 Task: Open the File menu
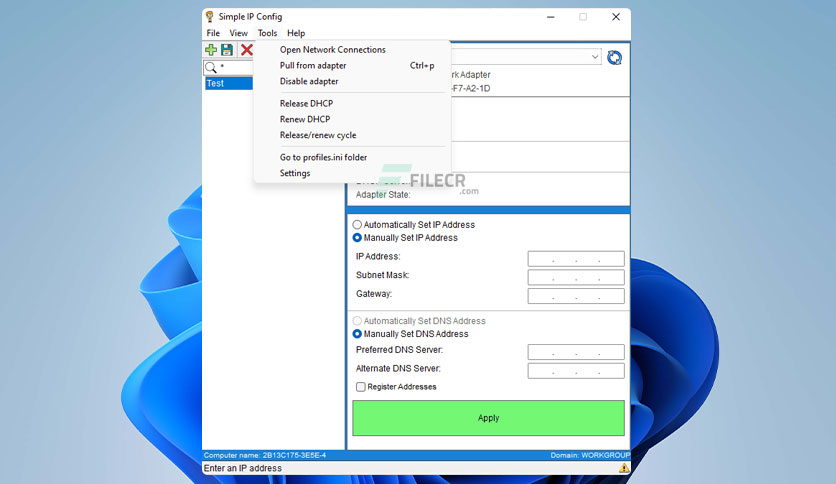(213, 33)
